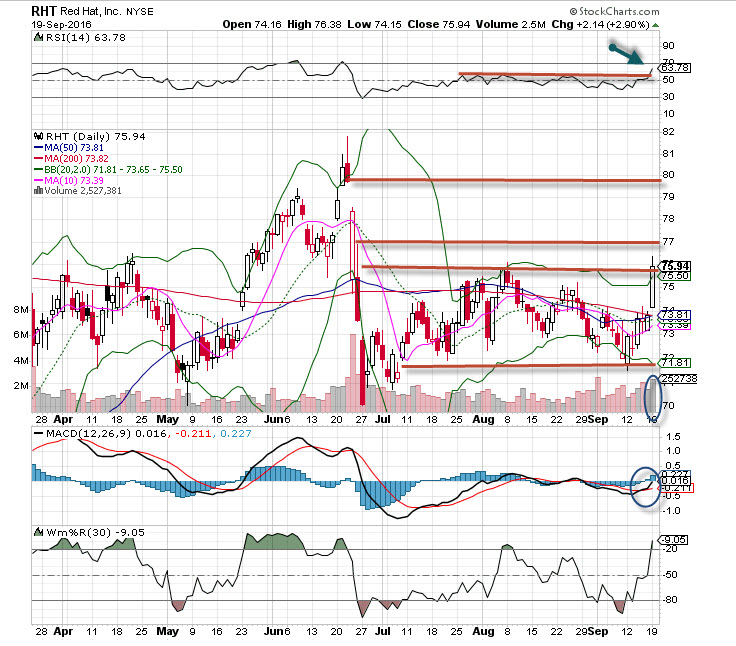The image size is (736, 646).
Task: Select the MA(10) 73.39 legend entry
Action: click(76, 181)
